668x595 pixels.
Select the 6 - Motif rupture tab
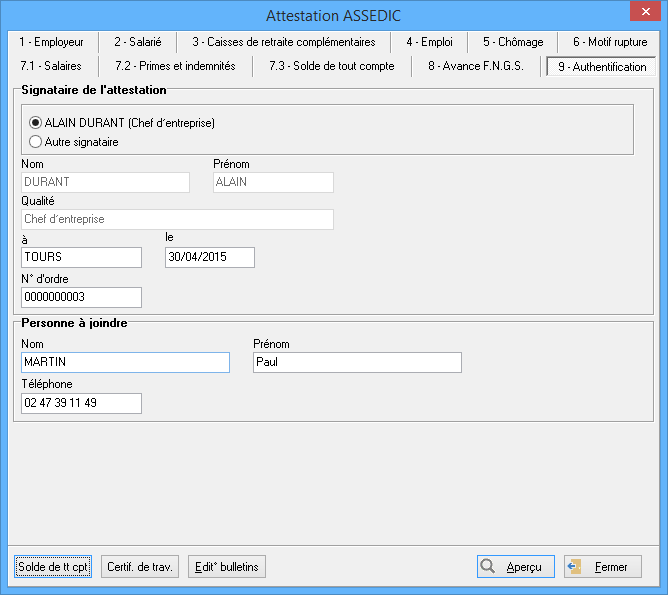[610, 42]
